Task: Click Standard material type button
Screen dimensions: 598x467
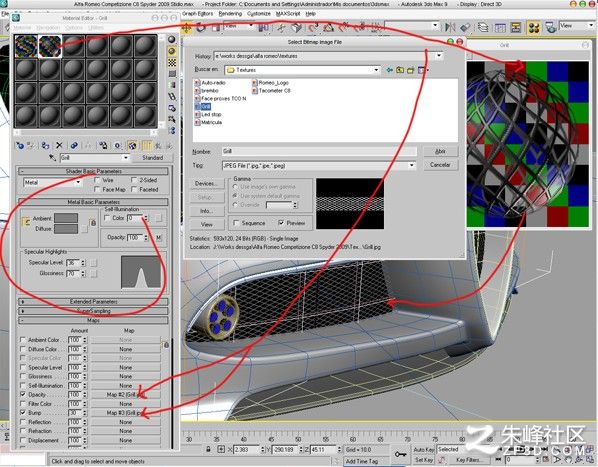Action: click(152, 157)
